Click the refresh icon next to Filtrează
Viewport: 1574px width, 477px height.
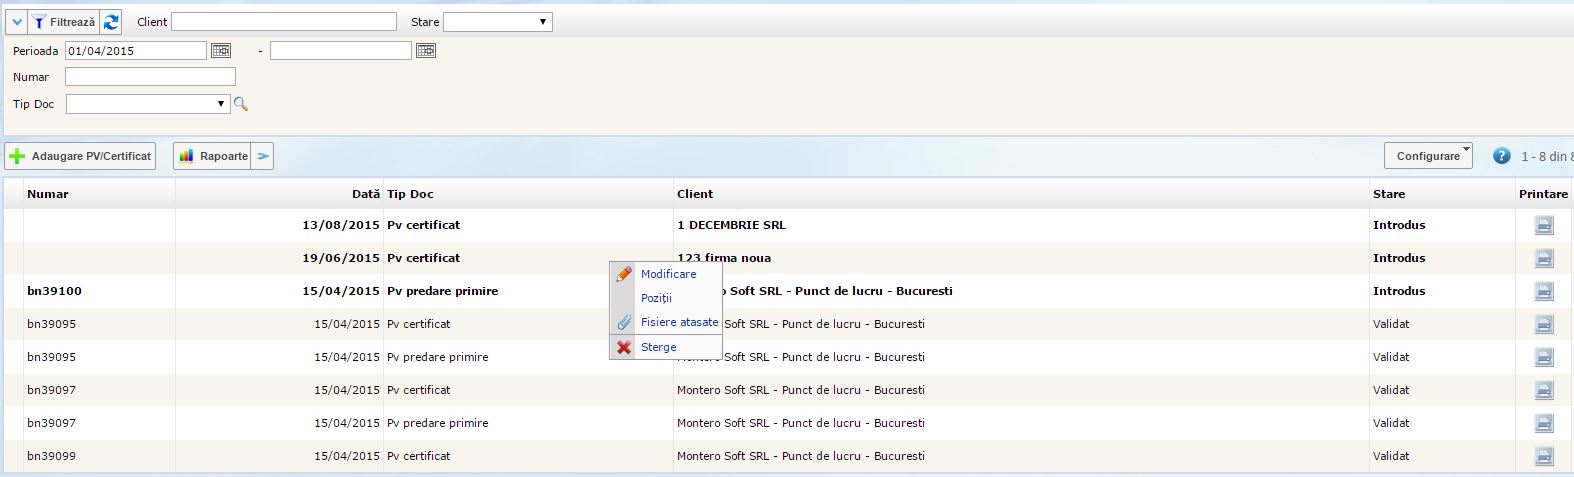pyautogui.click(x=111, y=22)
